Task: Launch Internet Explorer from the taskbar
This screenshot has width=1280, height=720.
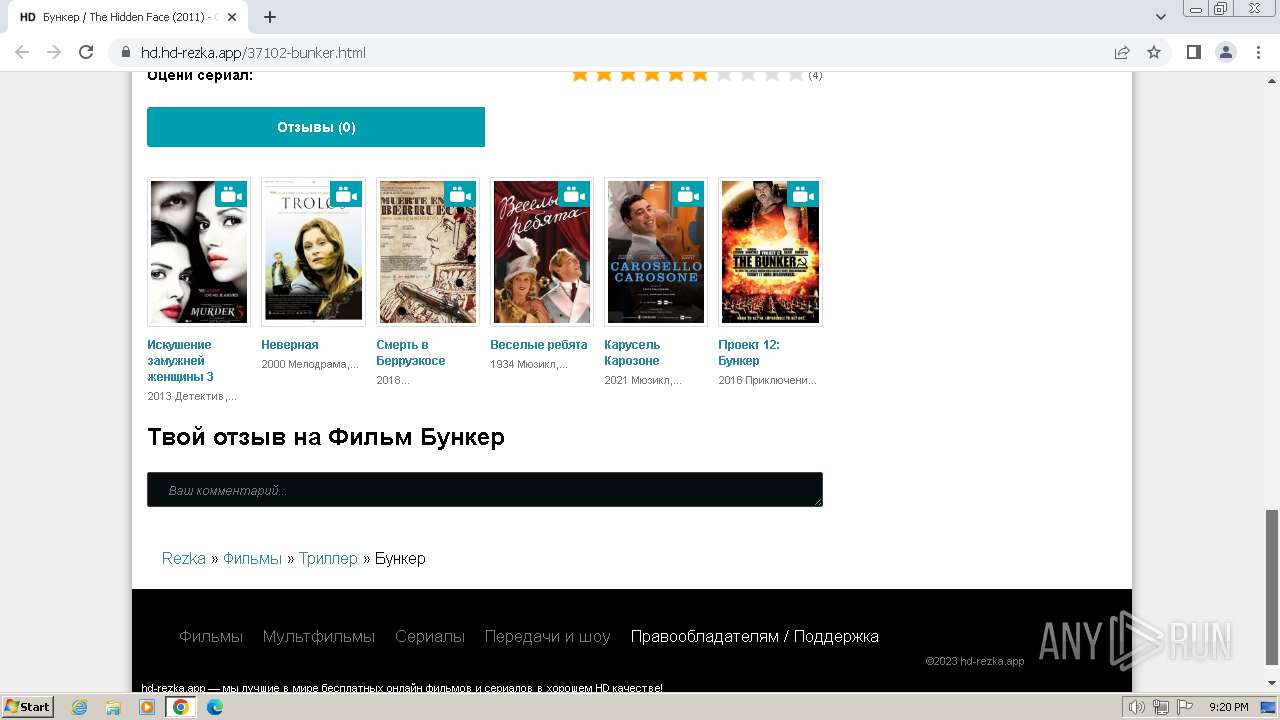Action: (x=80, y=707)
